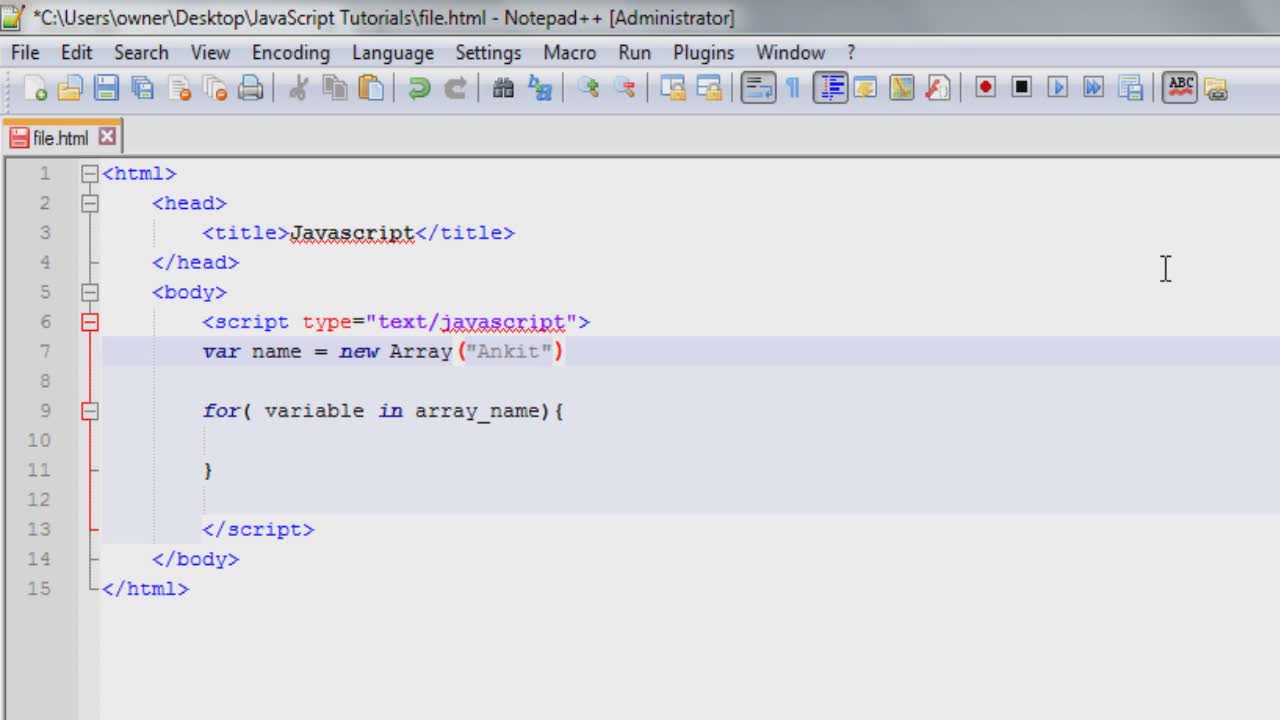Start macro recording with red dot
1280x720 pixels.
985,88
